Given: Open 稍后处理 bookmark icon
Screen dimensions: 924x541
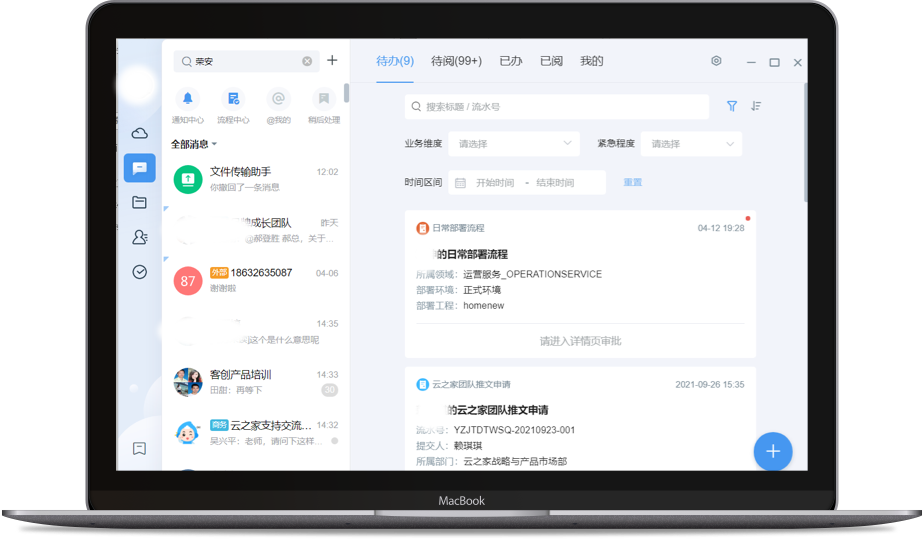Looking at the screenshot, I should pos(324,98).
